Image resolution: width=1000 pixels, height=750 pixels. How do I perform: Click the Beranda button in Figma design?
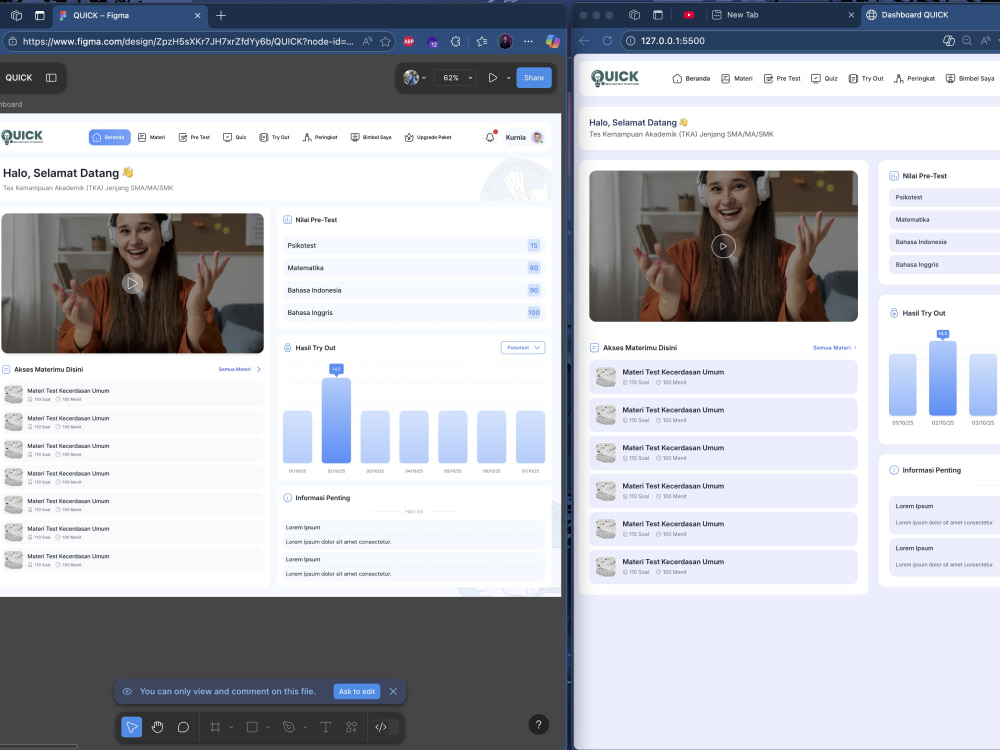click(110, 137)
